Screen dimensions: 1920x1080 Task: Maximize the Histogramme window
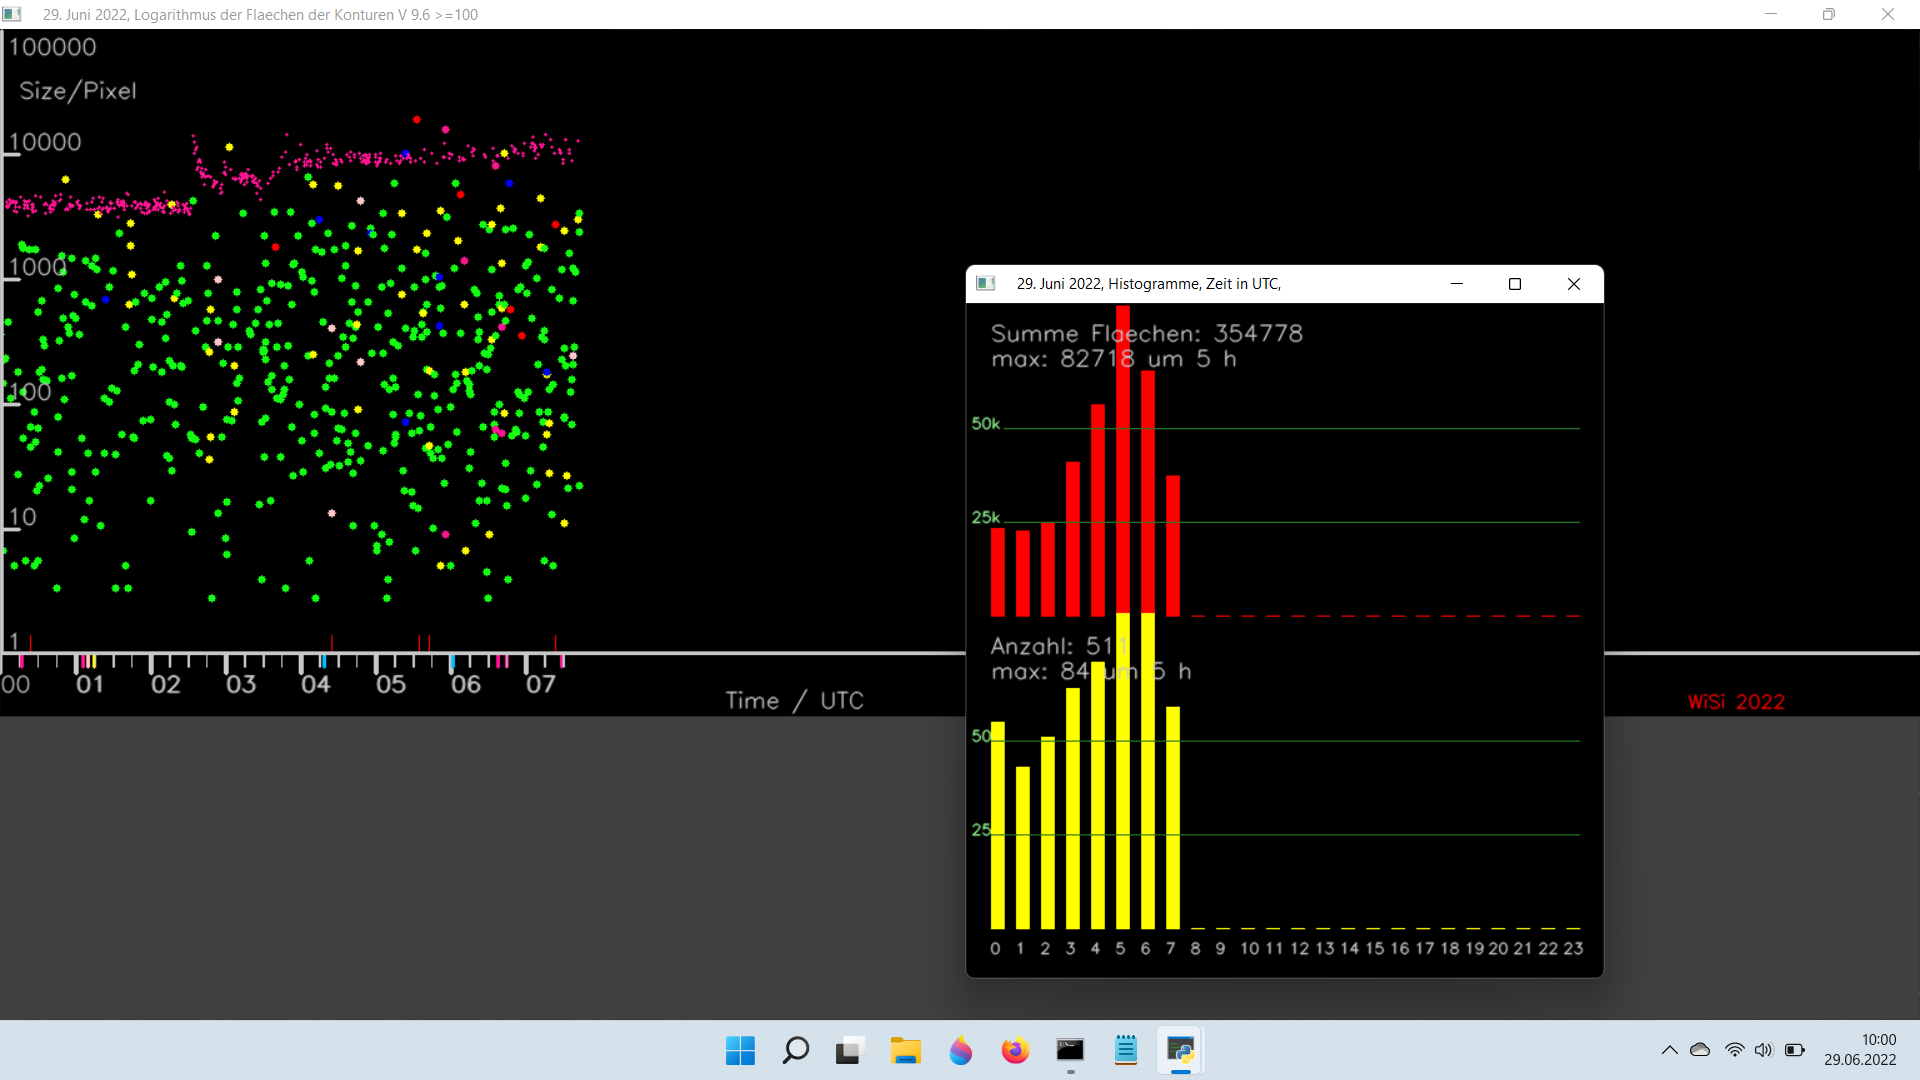tap(1515, 284)
